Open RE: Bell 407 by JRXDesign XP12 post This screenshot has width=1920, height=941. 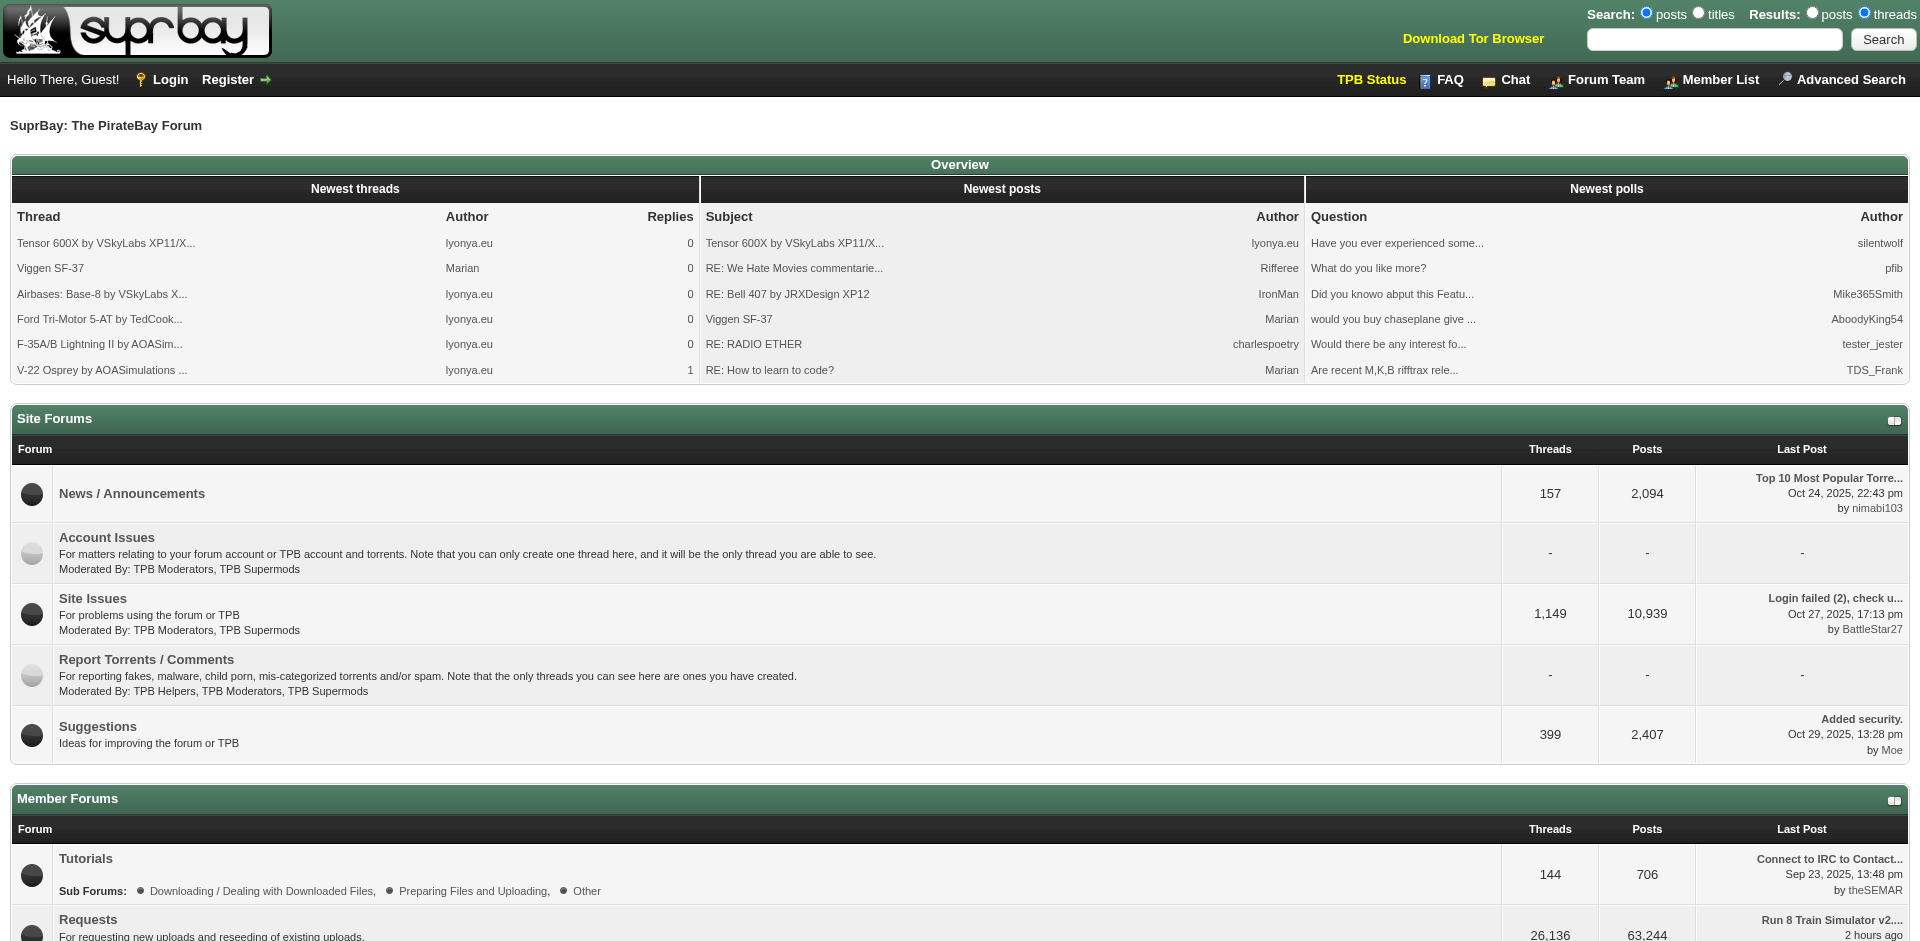point(788,295)
